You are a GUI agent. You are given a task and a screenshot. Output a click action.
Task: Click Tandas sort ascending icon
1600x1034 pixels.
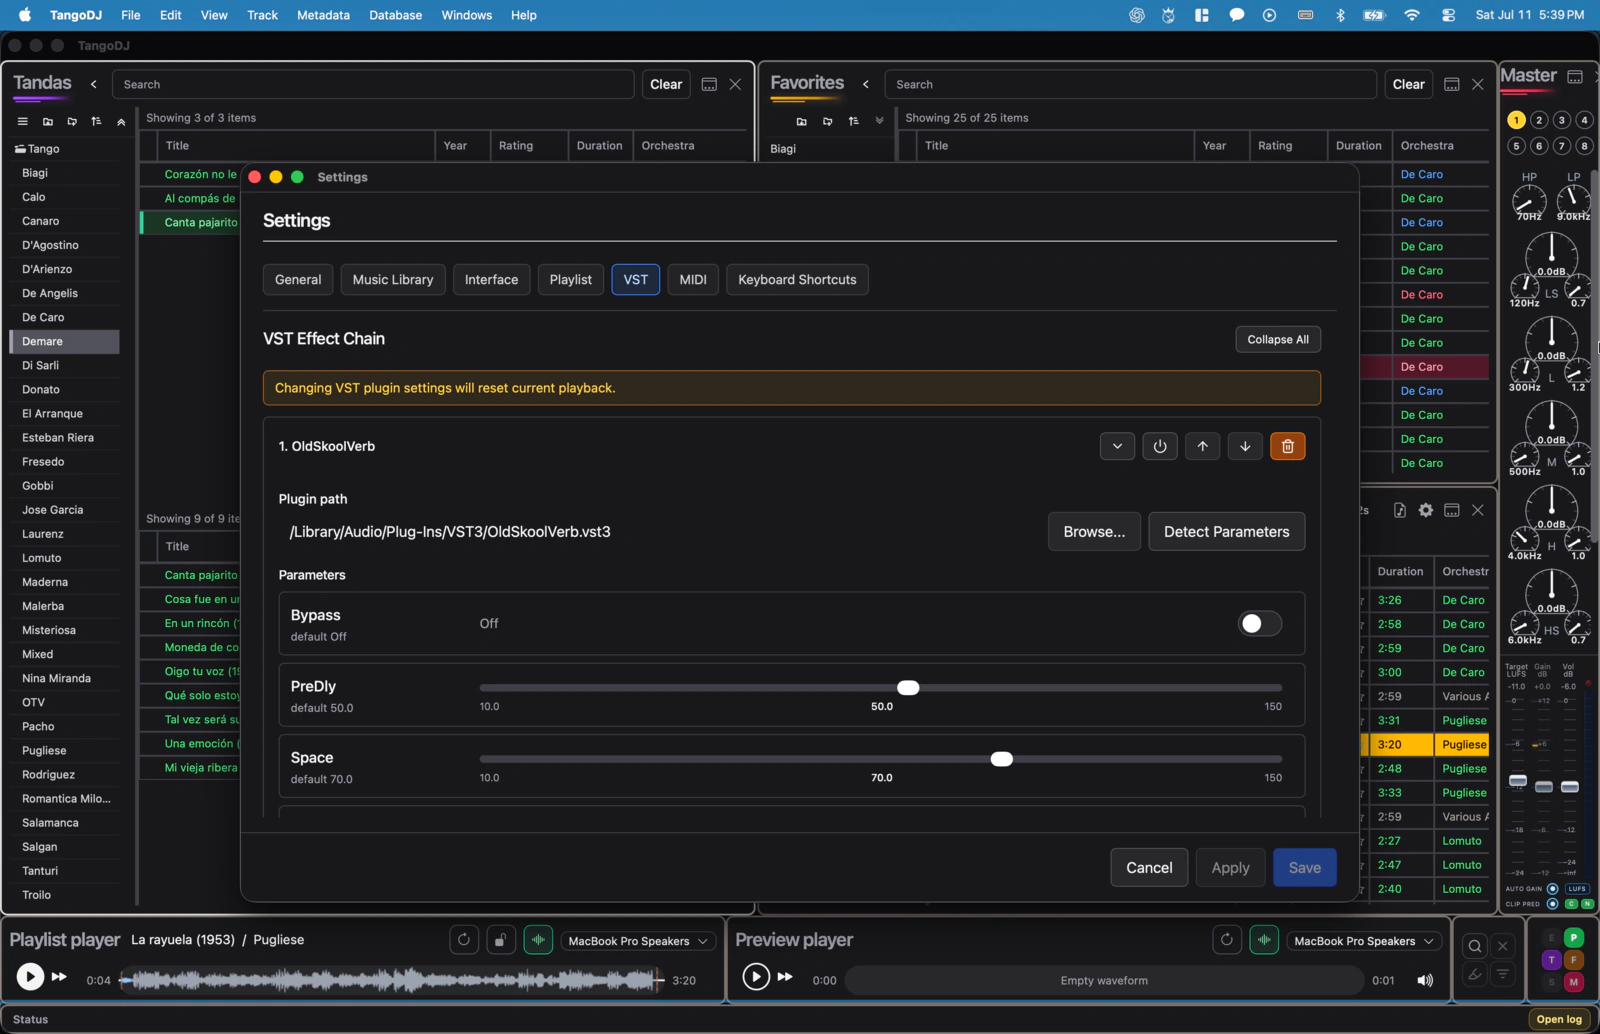pos(96,121)
